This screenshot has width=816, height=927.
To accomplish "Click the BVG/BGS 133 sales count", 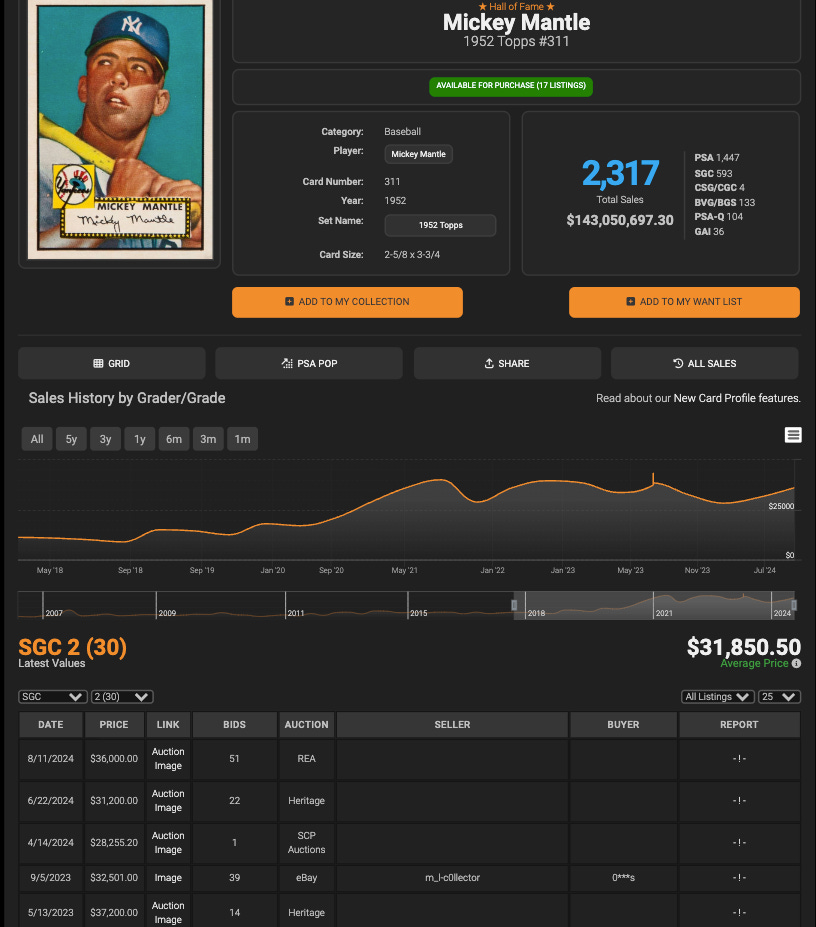I will click(x=724, y=203).
